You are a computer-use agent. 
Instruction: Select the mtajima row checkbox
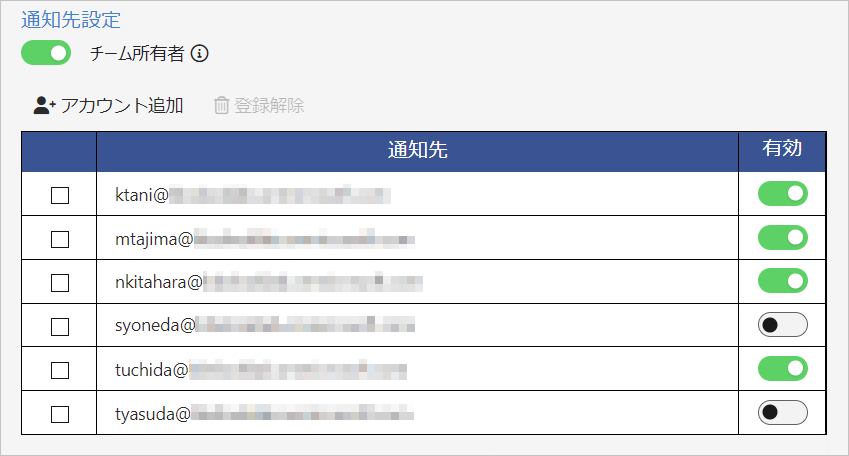60,239
